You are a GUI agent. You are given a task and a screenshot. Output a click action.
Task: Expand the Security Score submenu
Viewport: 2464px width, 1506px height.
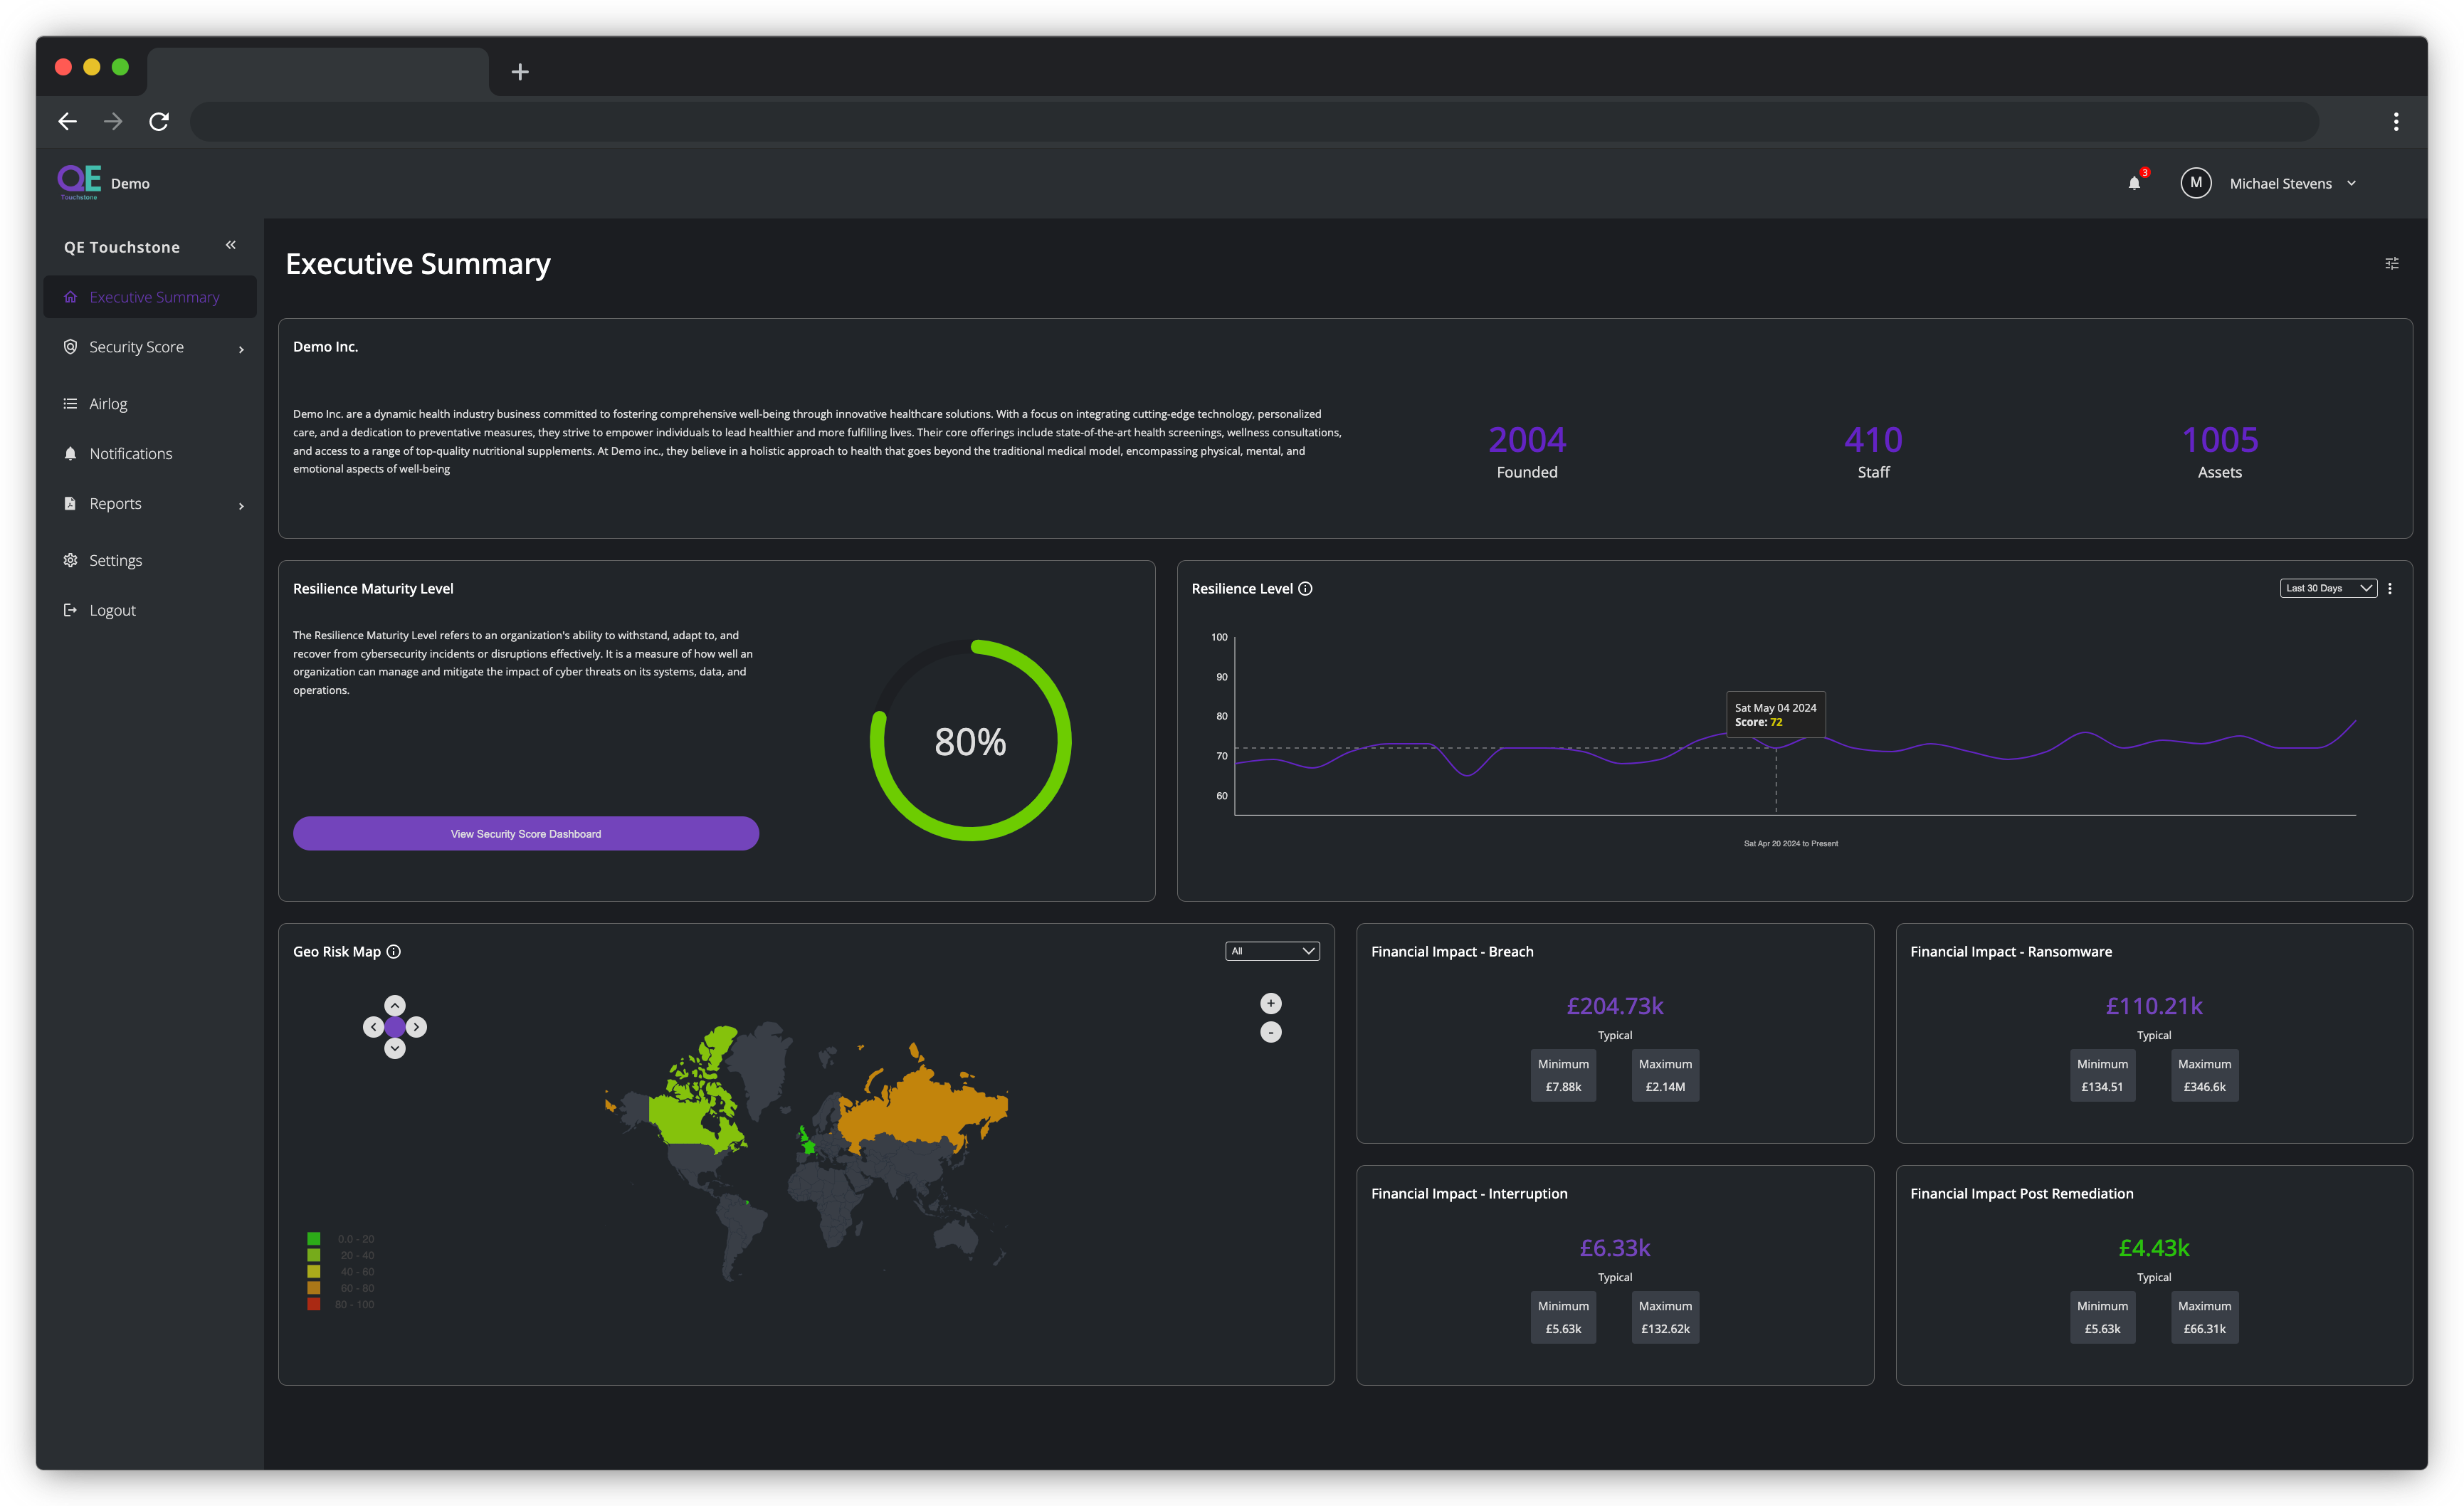(x=241, y=349)
